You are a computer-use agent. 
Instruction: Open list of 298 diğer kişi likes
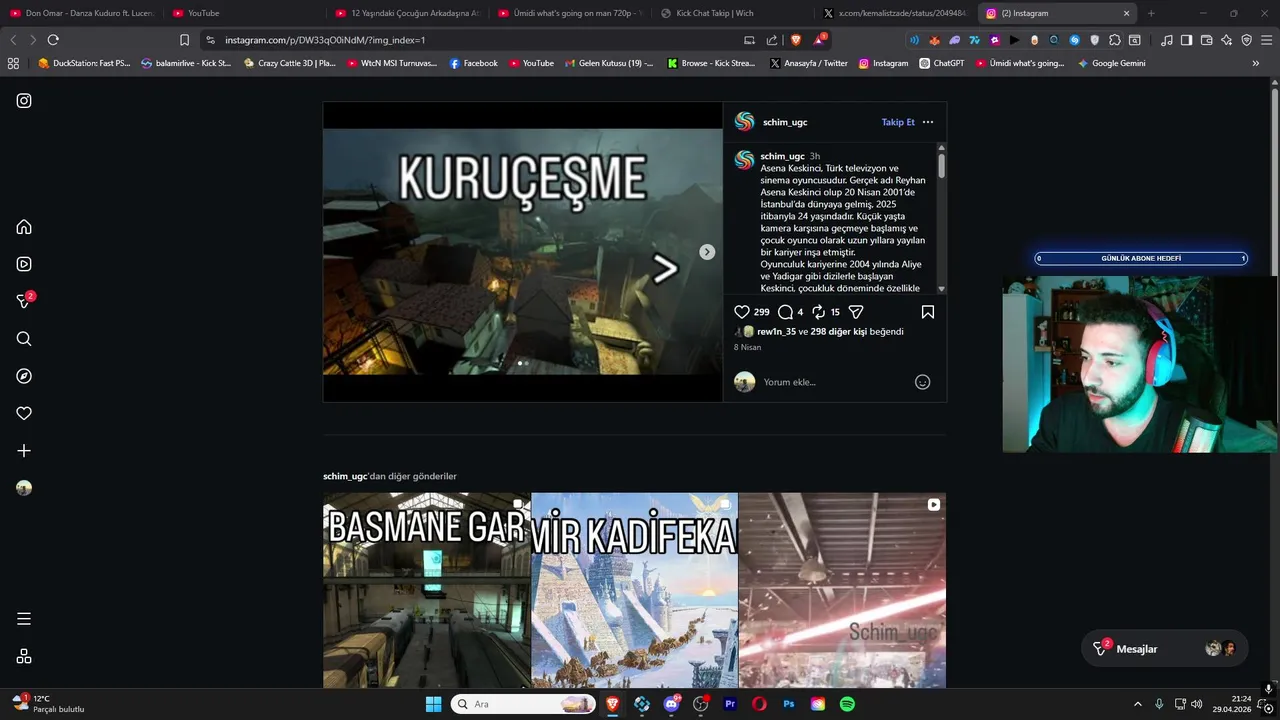(x=839, y=331)
